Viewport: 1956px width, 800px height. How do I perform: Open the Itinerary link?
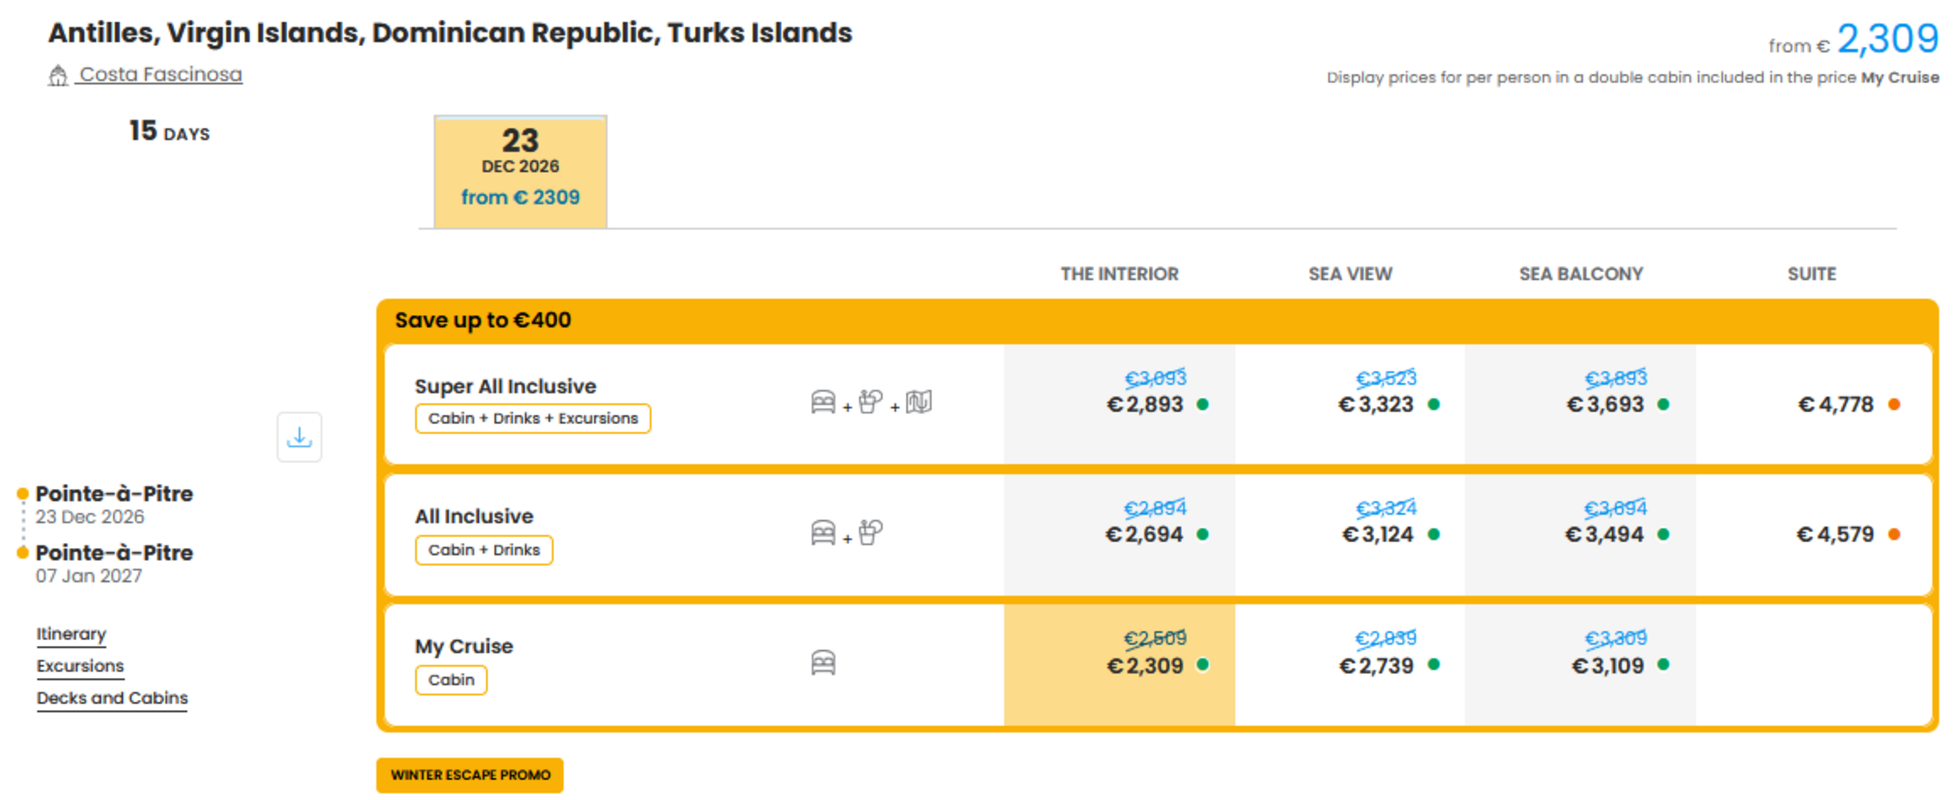pos(71,634)
